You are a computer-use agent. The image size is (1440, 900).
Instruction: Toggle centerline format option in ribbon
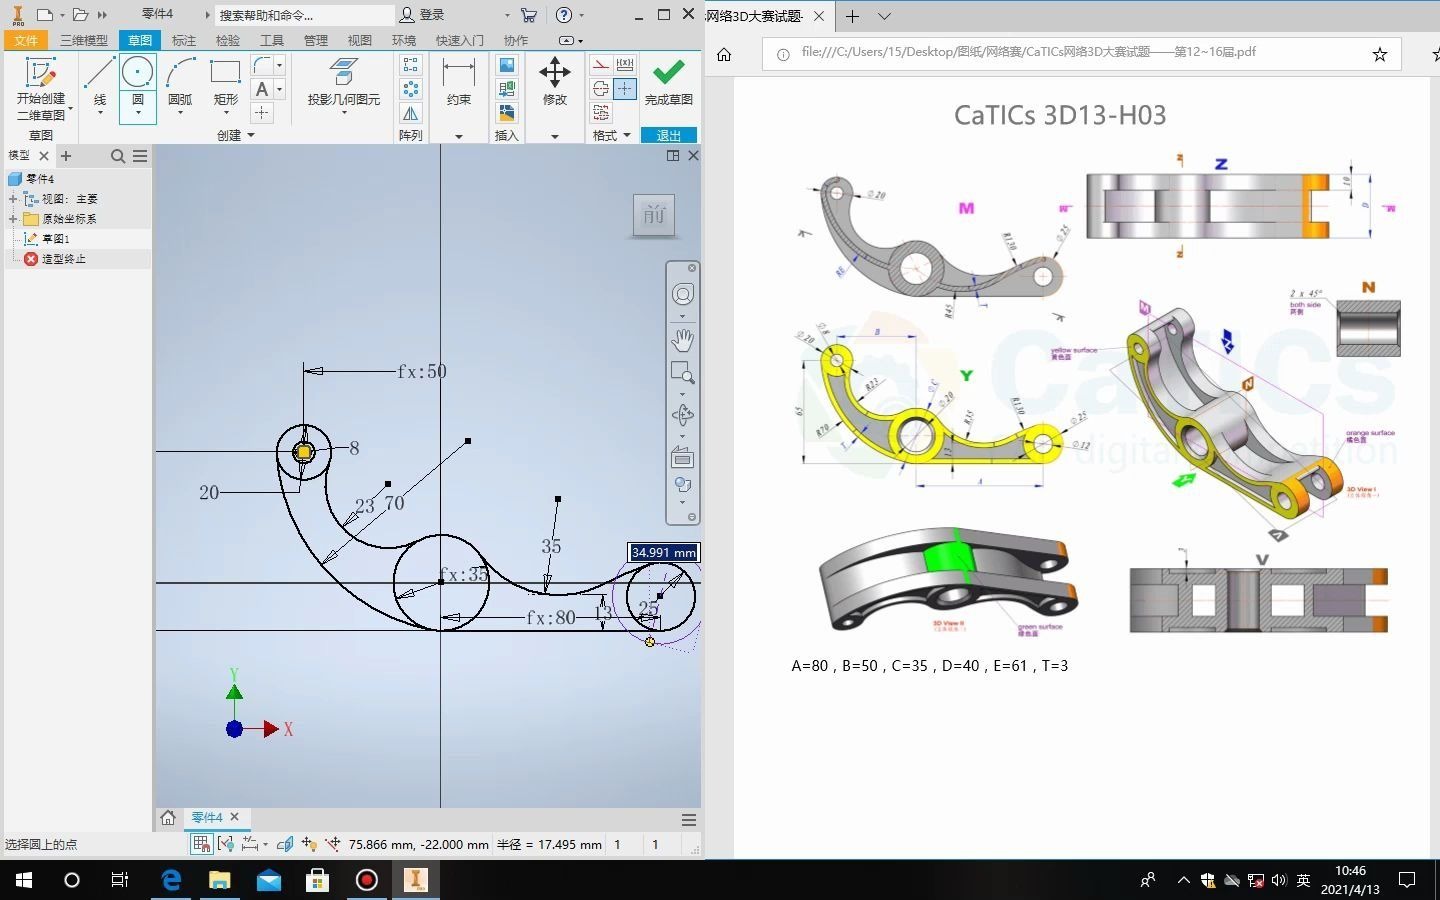[x=601, y=89]
